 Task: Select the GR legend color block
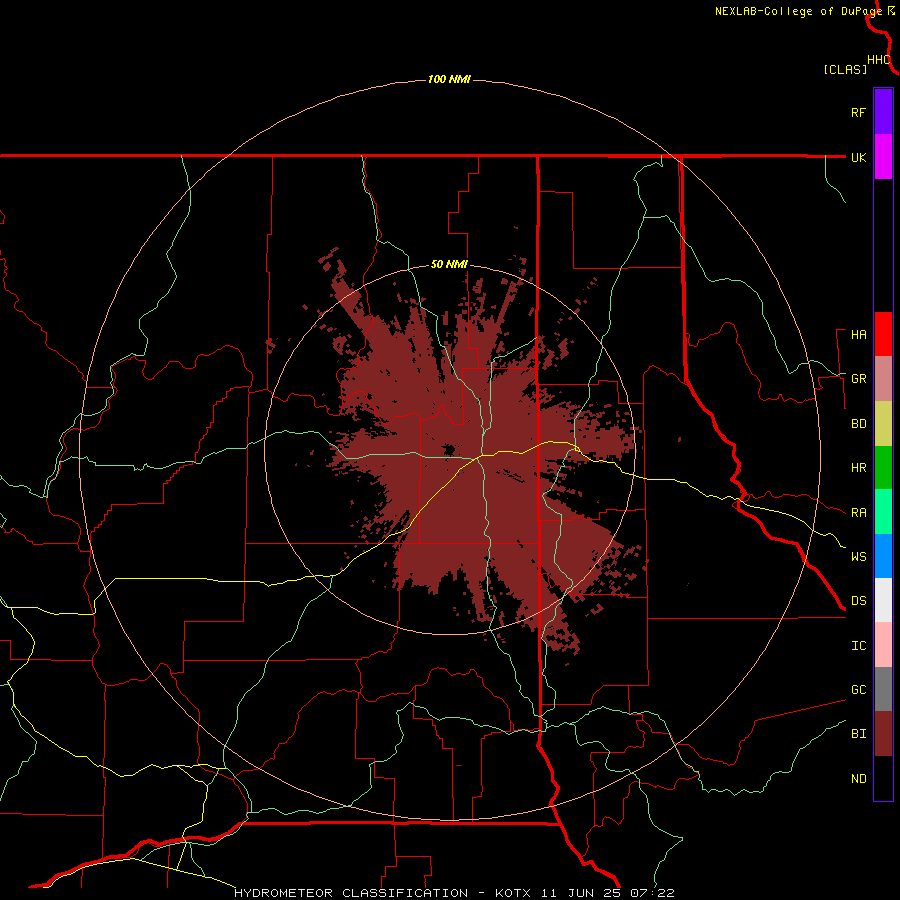click(883, 378)
